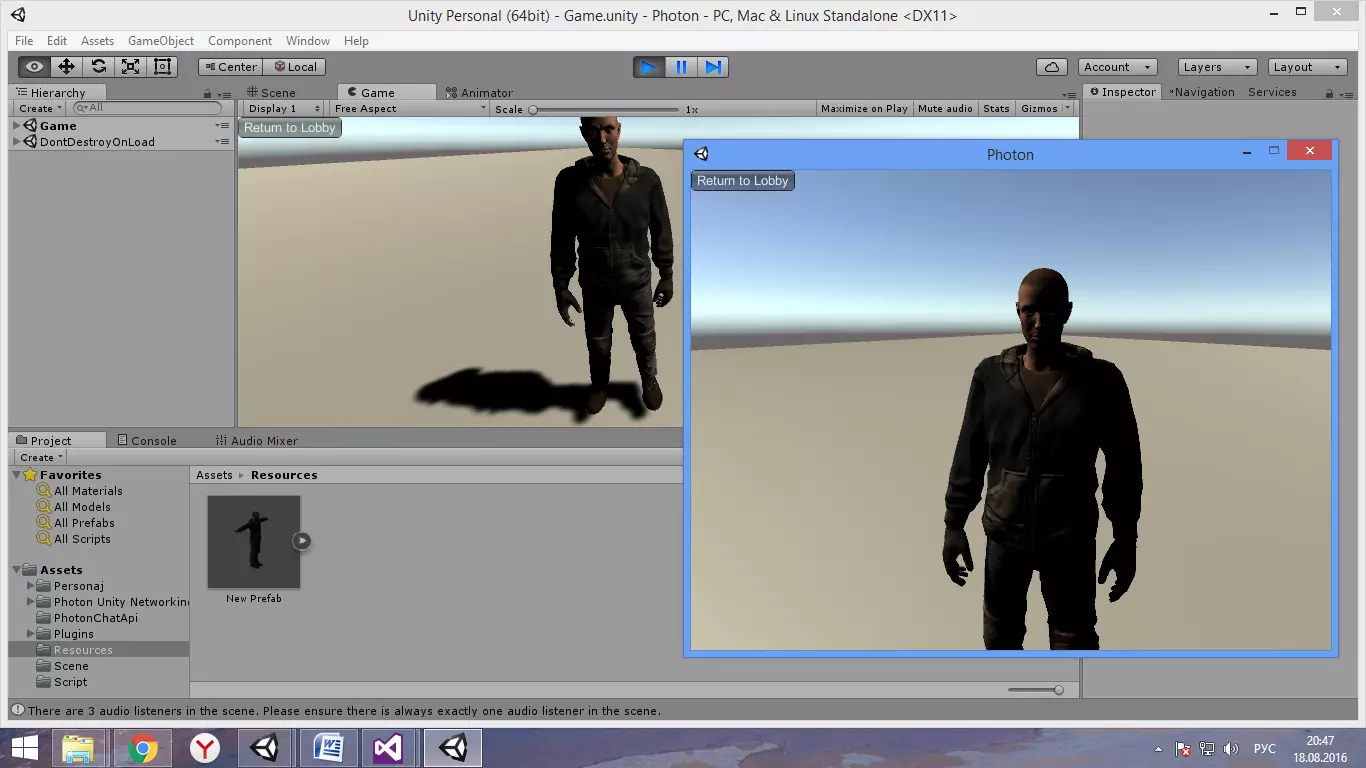
Task: Open the Free Aspect dropdown
Action: click(410, 108)
